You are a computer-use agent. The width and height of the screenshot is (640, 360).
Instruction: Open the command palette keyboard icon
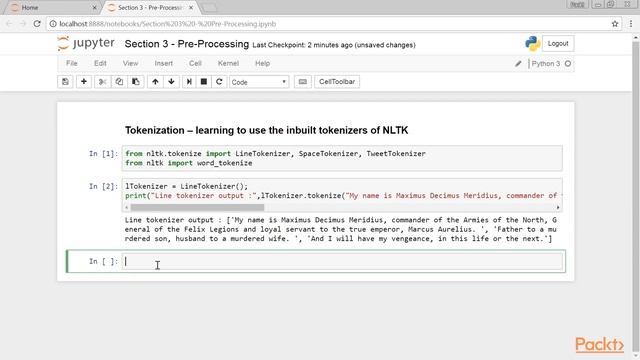tap(302, 82)
